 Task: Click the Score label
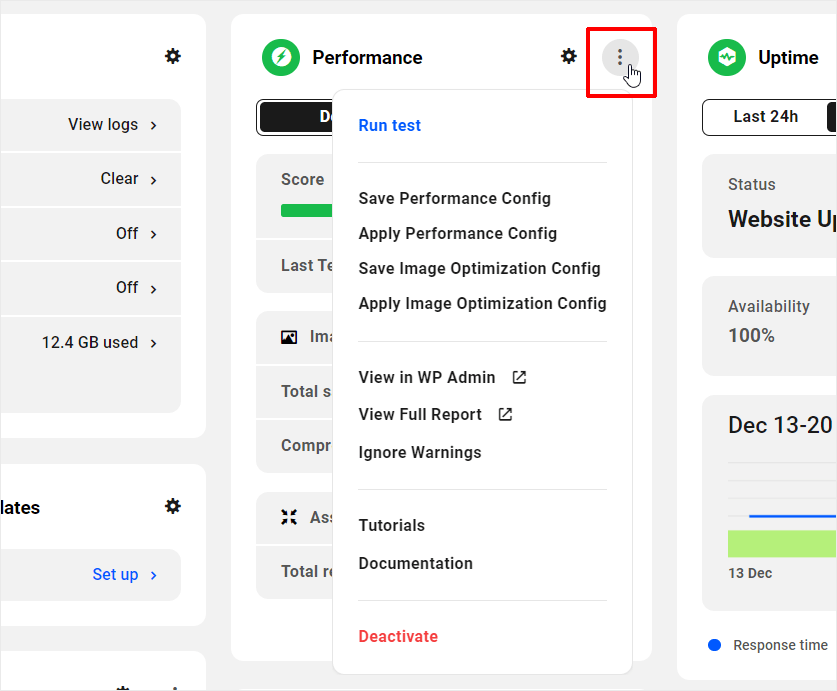click(x=303, y=179)
